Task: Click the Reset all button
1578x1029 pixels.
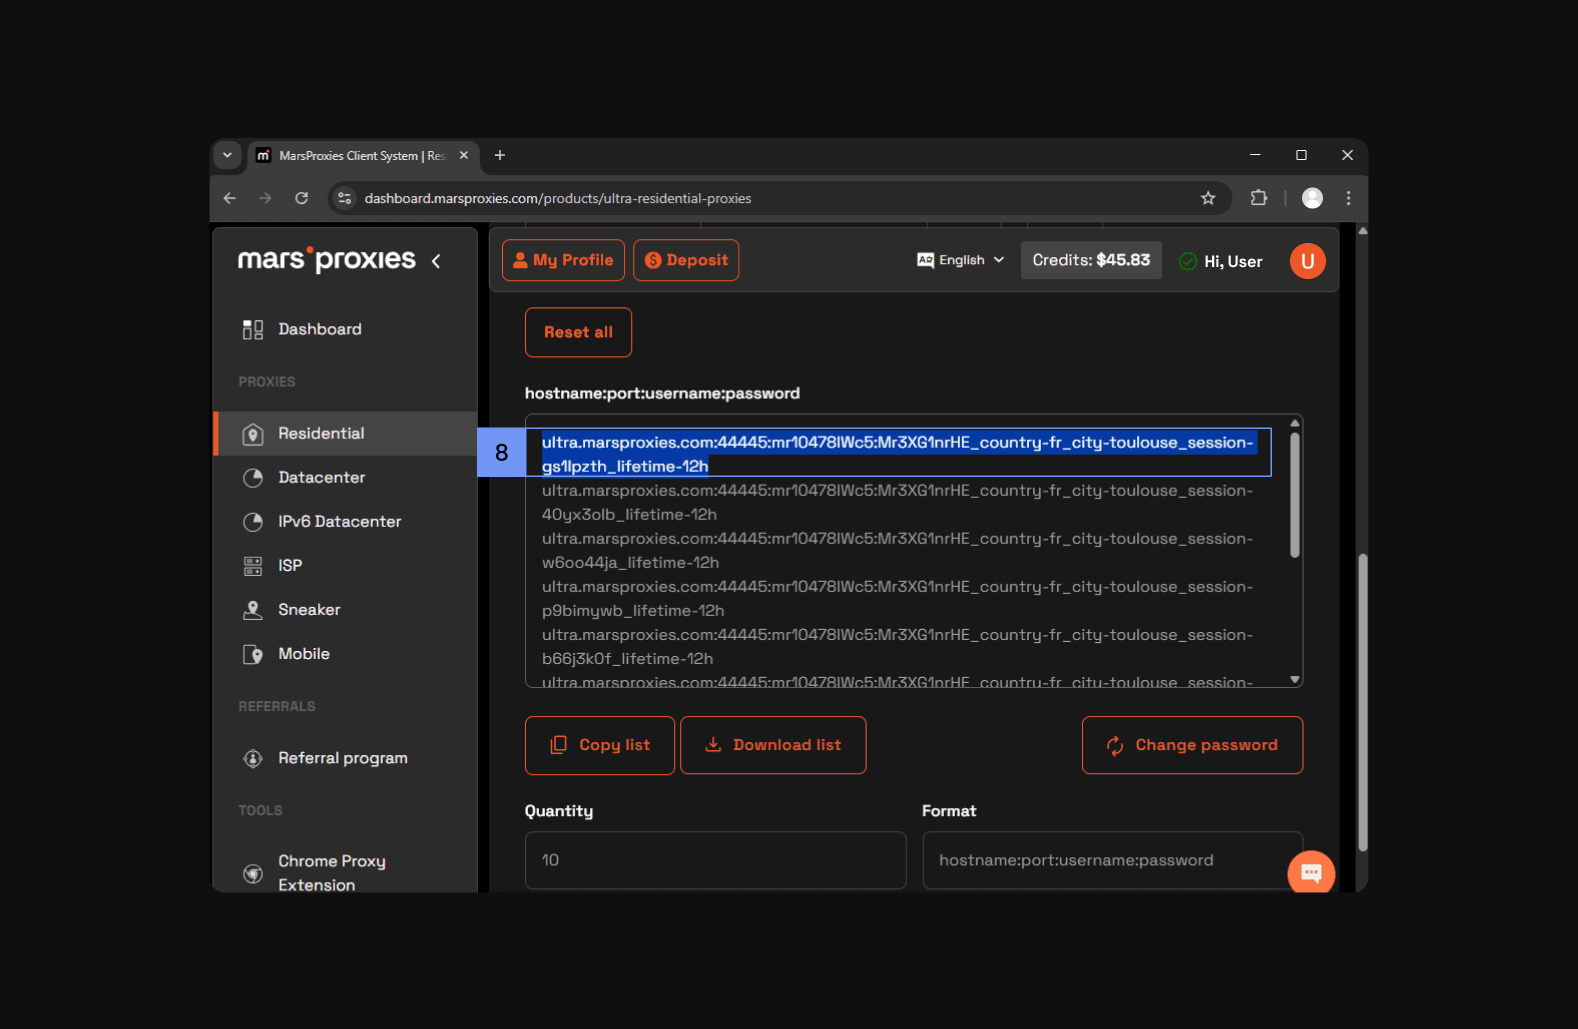Action: 578,332
